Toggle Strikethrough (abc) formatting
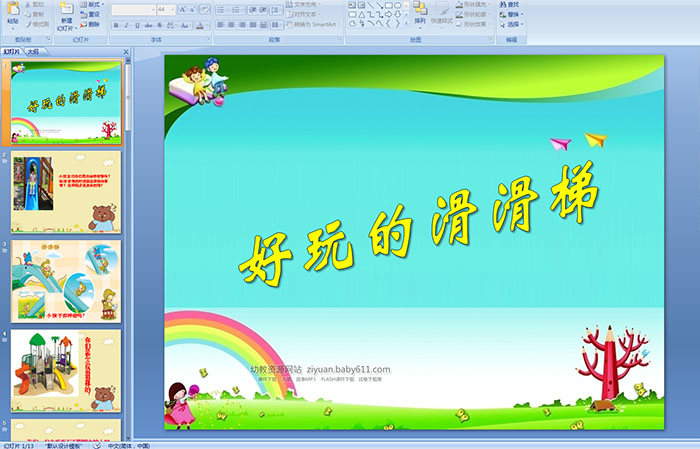The width and height of the screenshot is (700, 449). click(148, 25)
